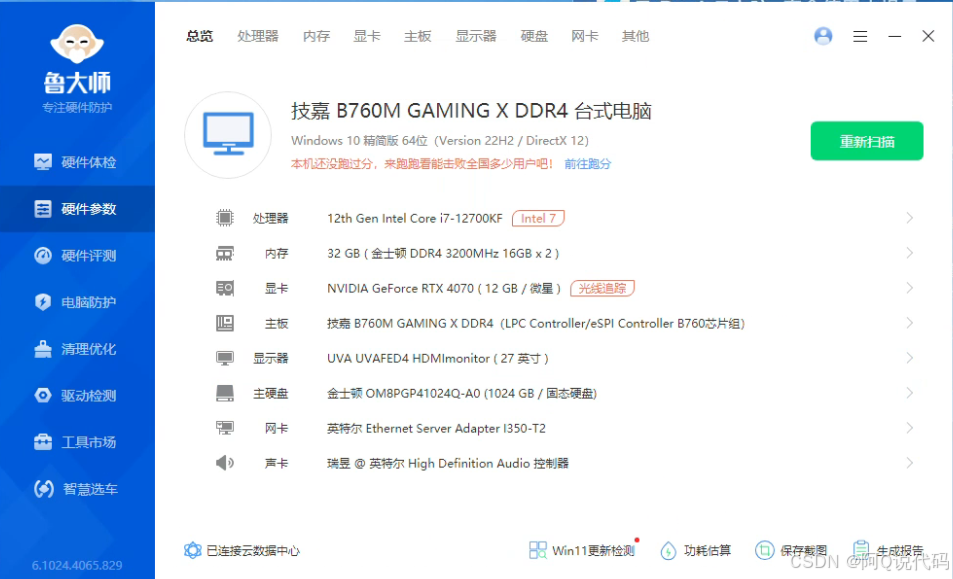Click the sound card speaker icon
Screen dimensions: 953x579
pyautogui.click(x=225, y=463)
